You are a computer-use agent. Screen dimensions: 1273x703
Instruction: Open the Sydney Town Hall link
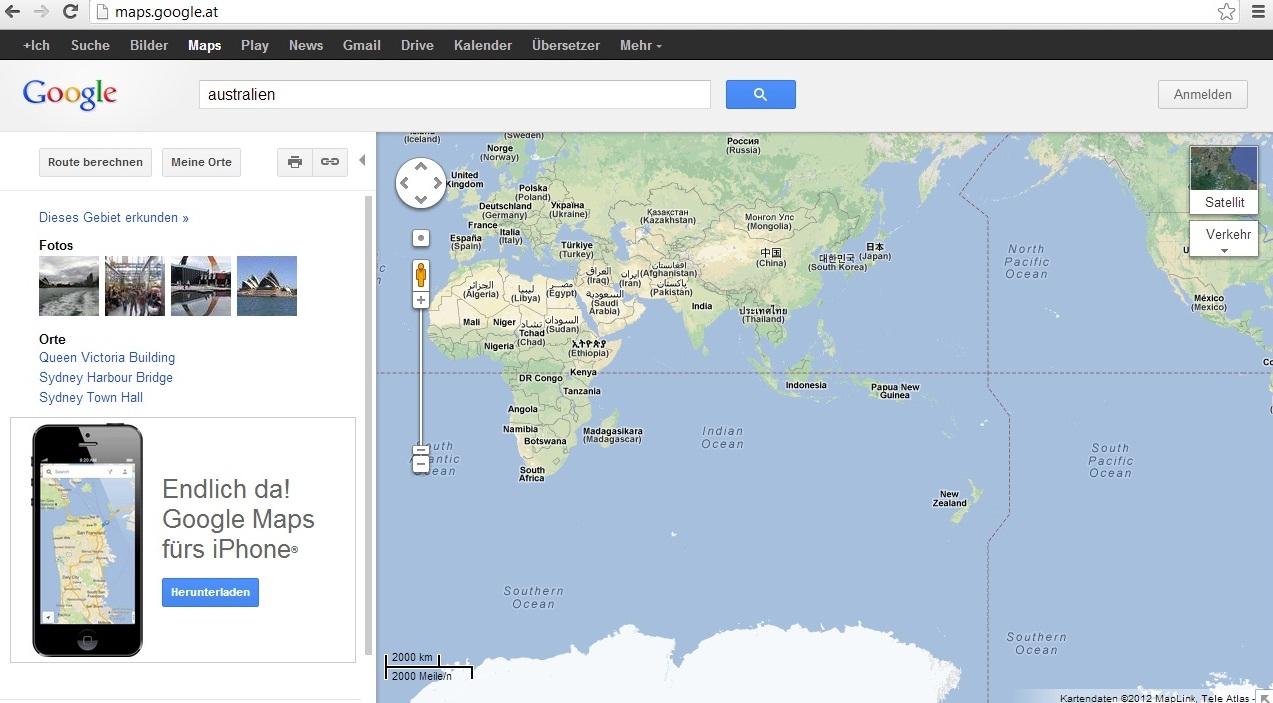pyautogui.click(x=91, y=397)
